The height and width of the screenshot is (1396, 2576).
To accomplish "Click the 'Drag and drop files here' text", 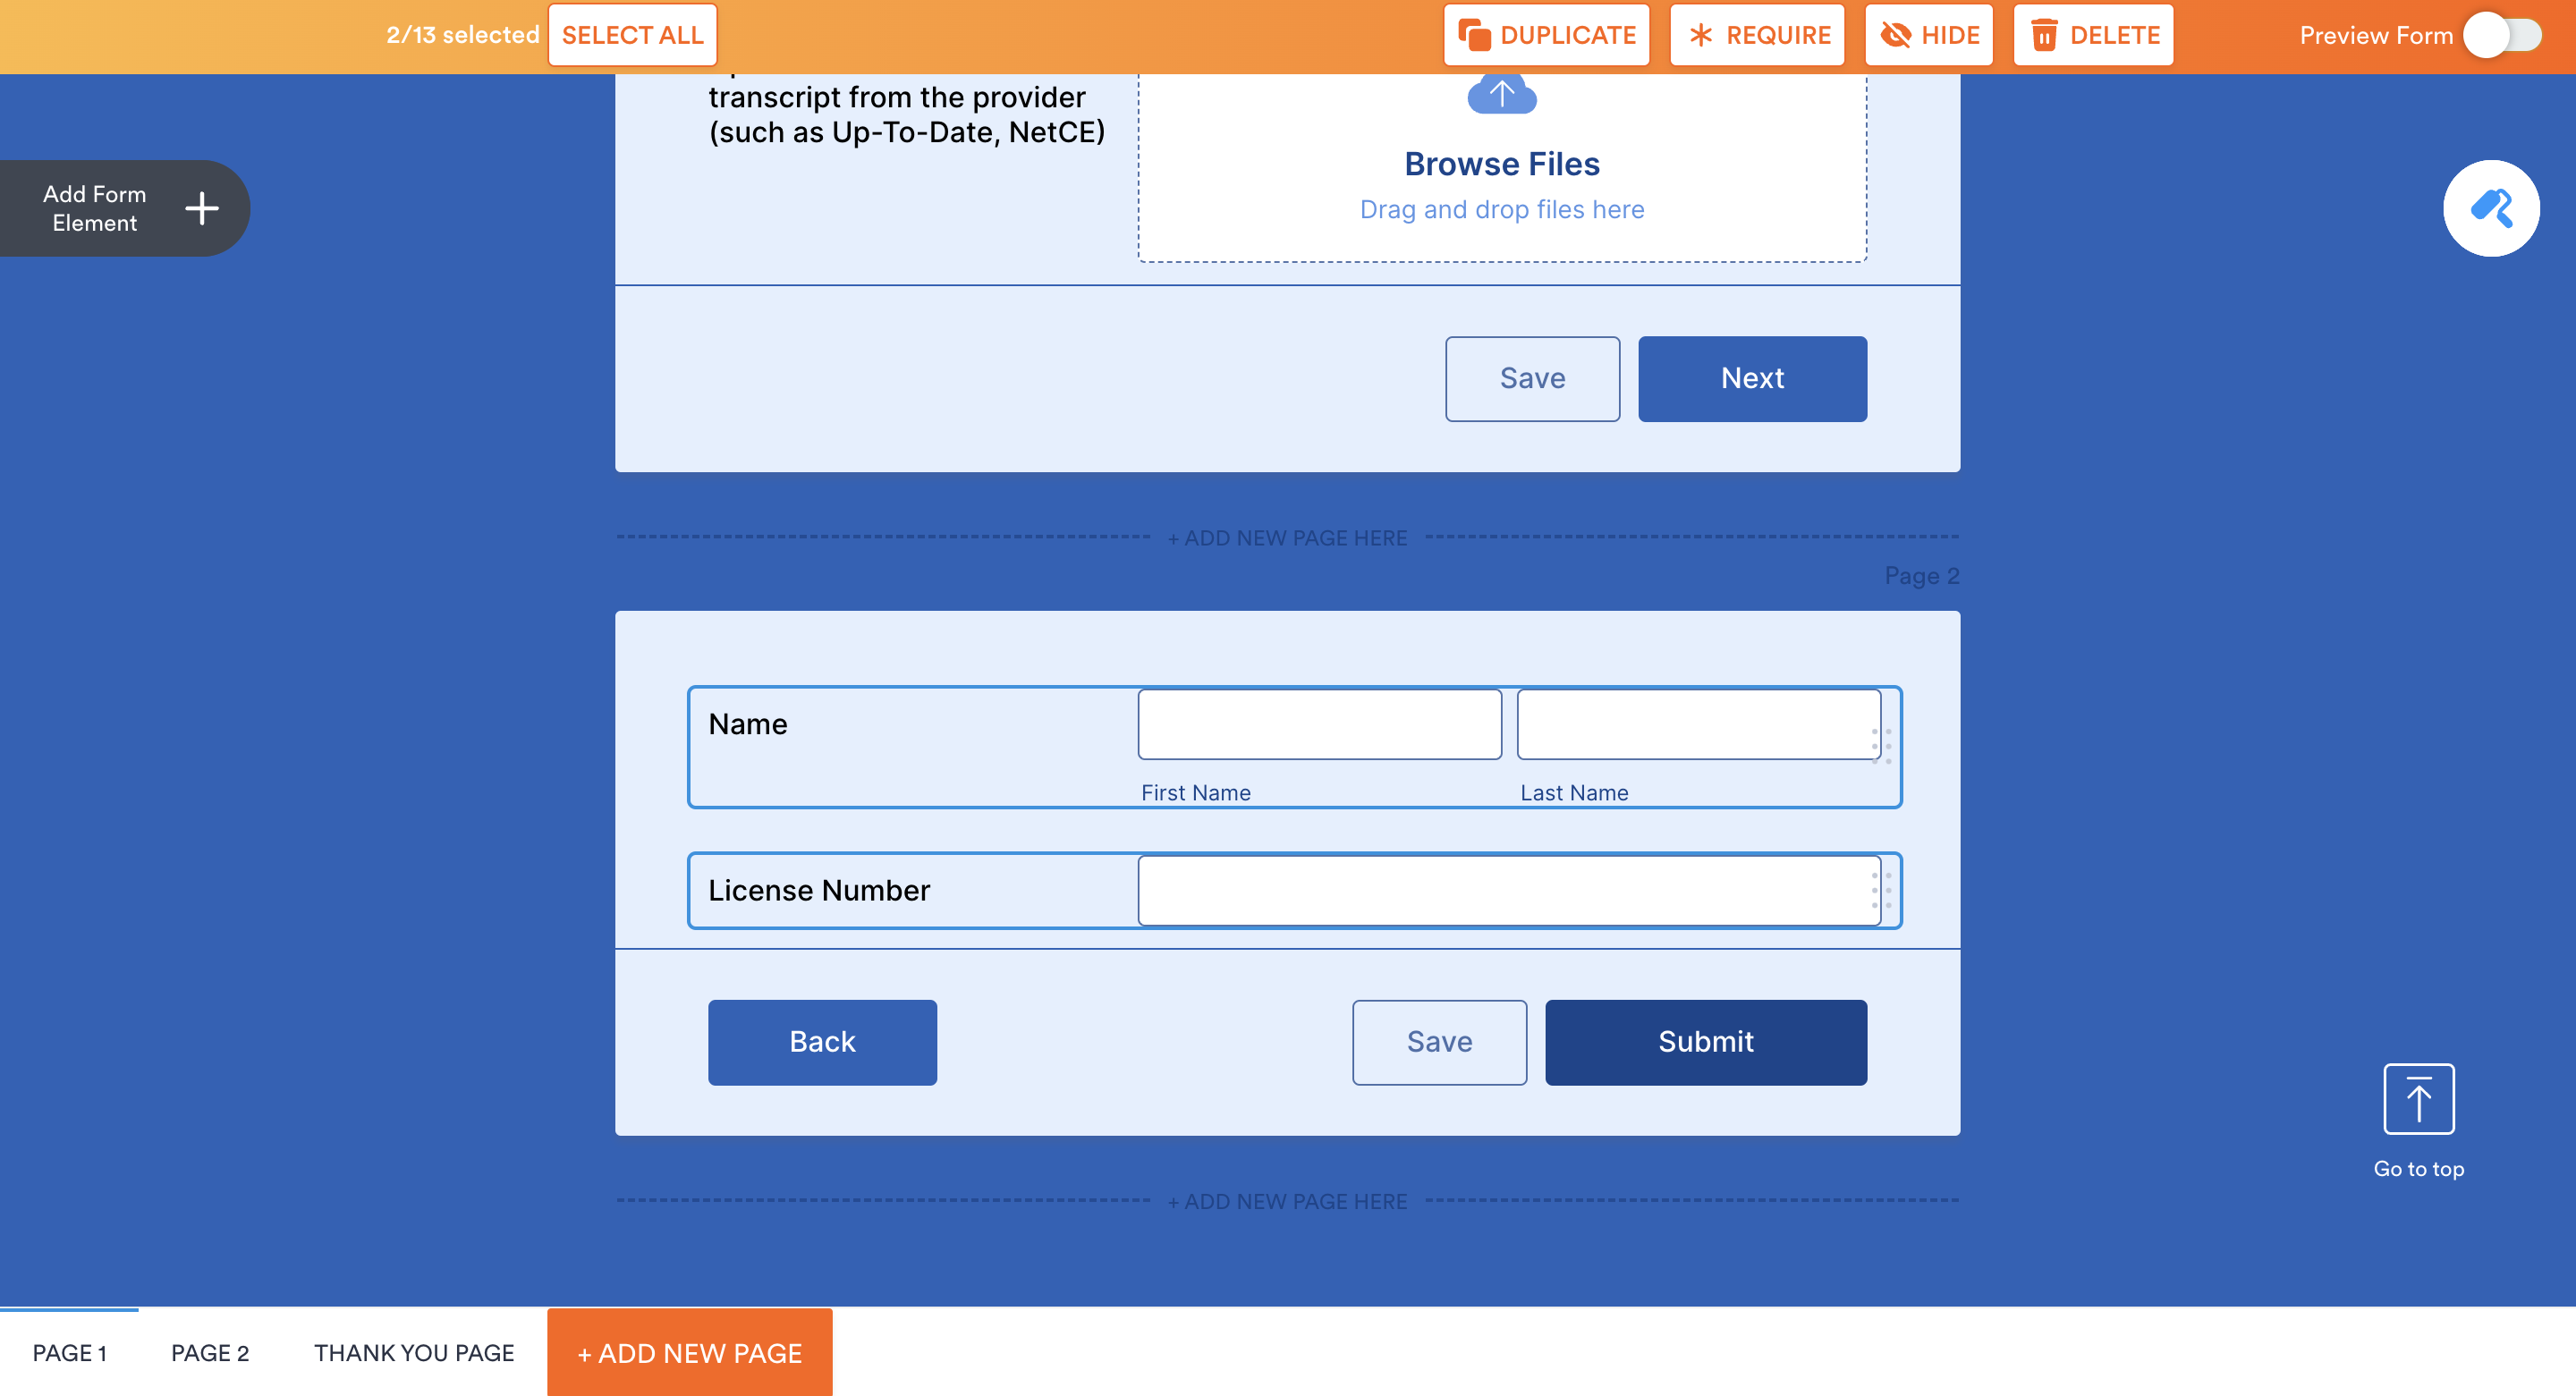I will tap(1501, 209).
